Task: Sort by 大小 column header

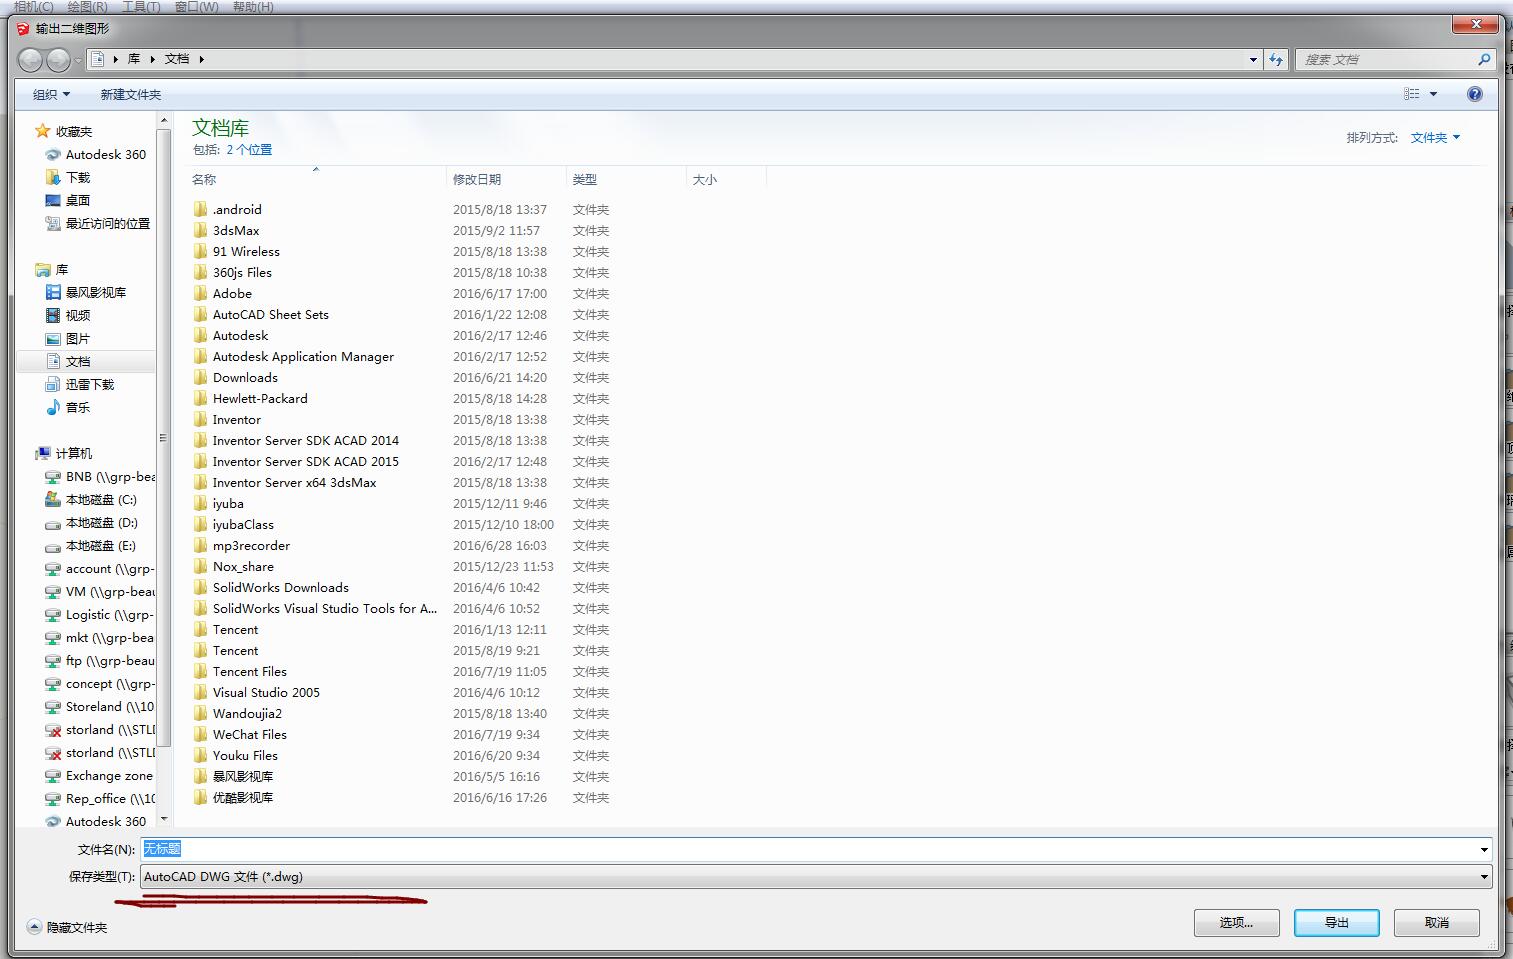Action: (726, 179)
